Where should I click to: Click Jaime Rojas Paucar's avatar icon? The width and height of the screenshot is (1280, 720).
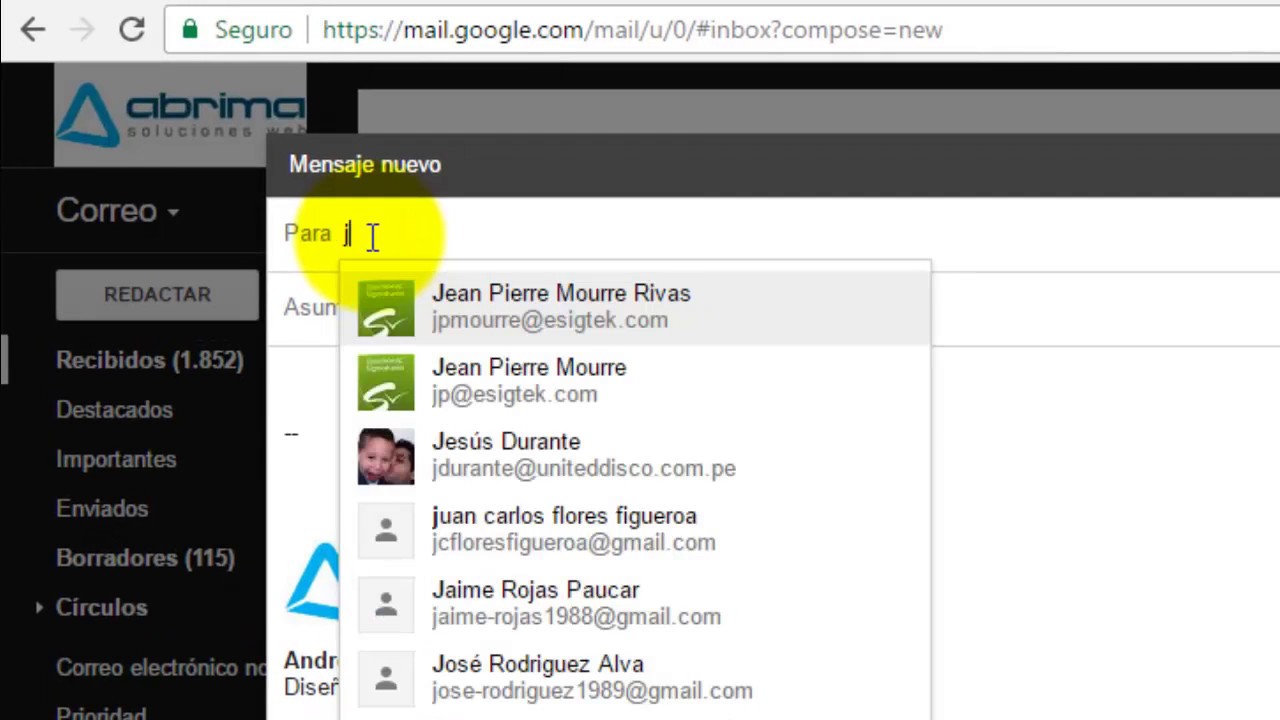(386, 603)
